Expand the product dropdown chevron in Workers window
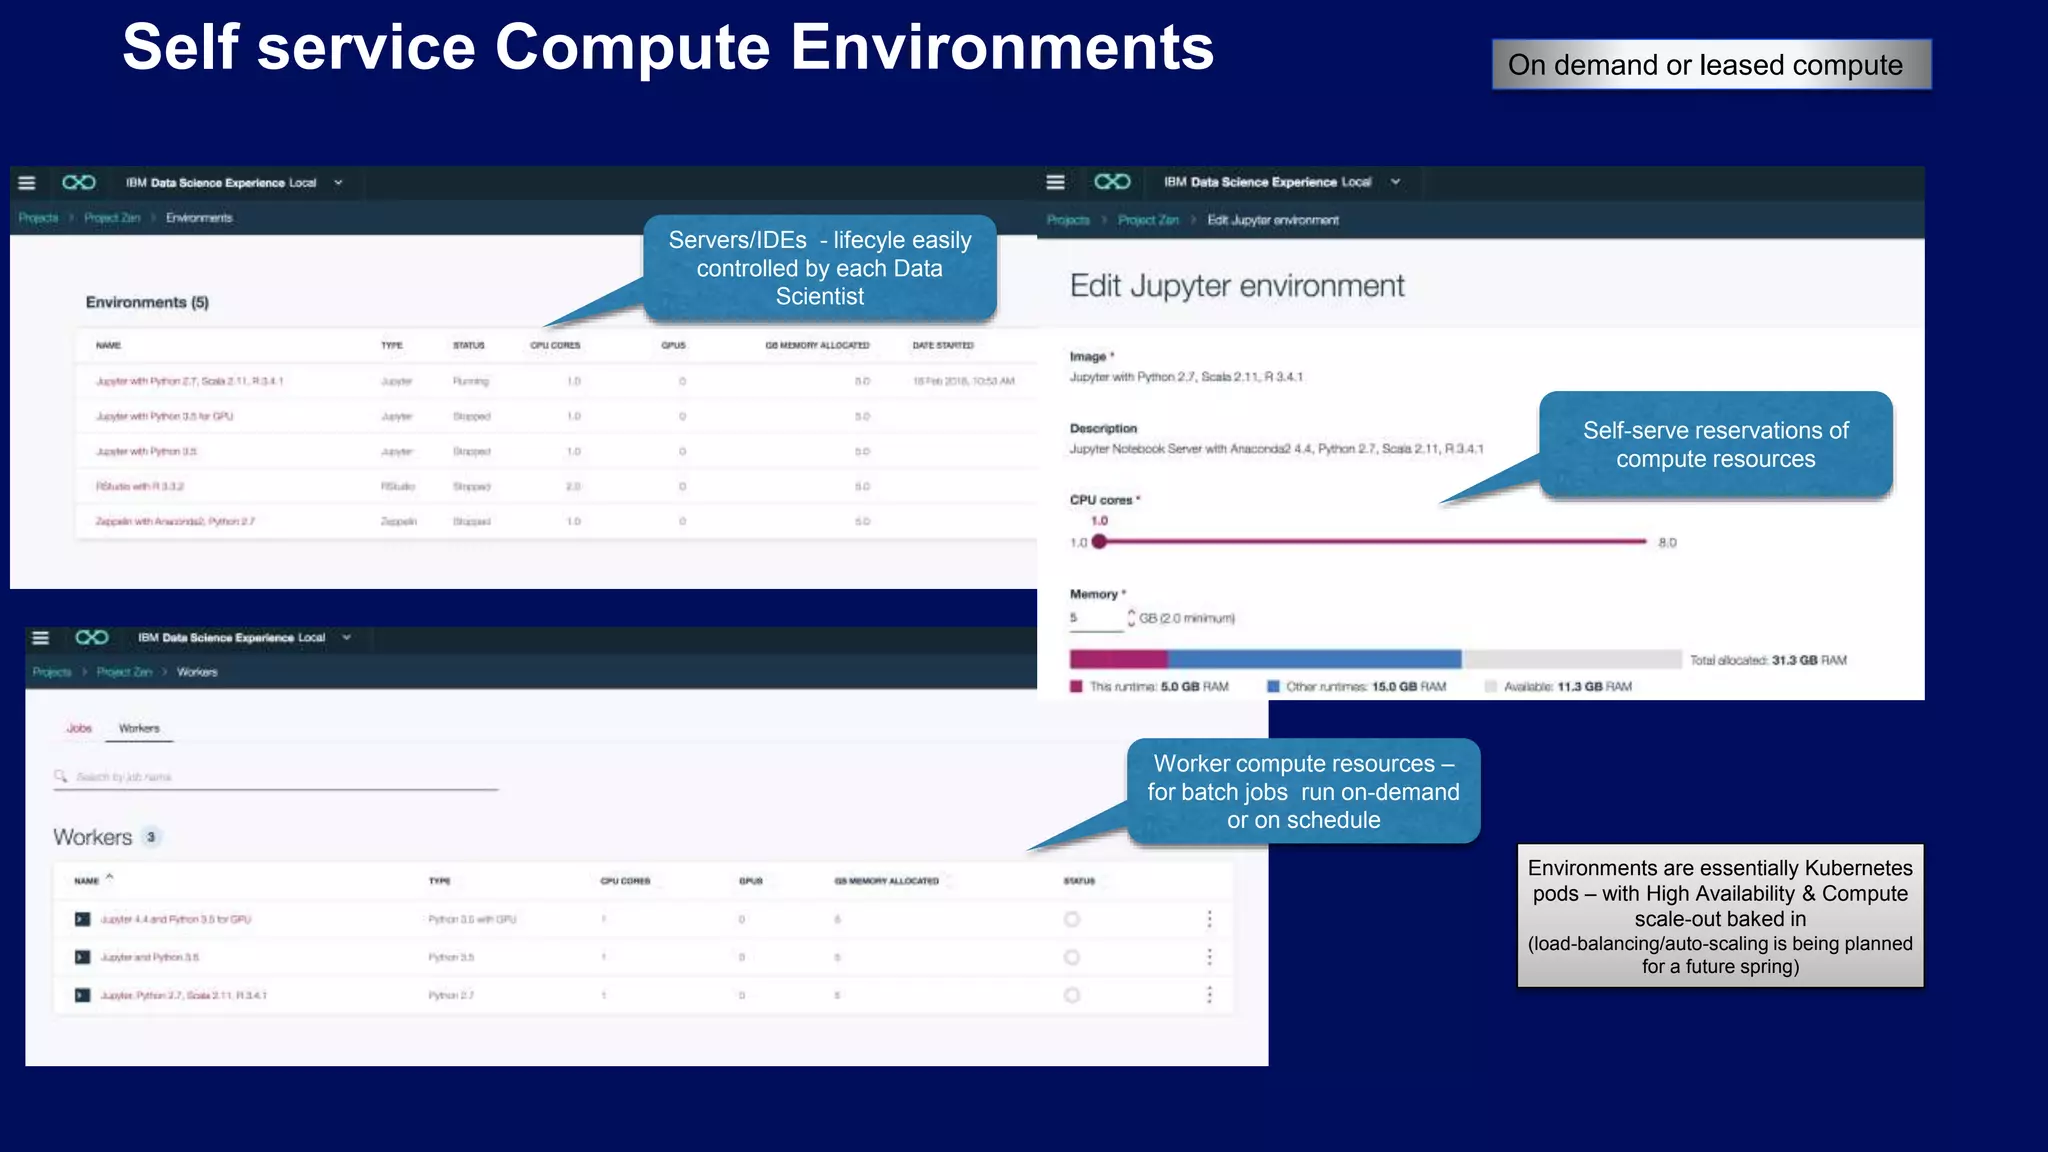Screen dimensions: 2048x1152 (x=347, y=638)
